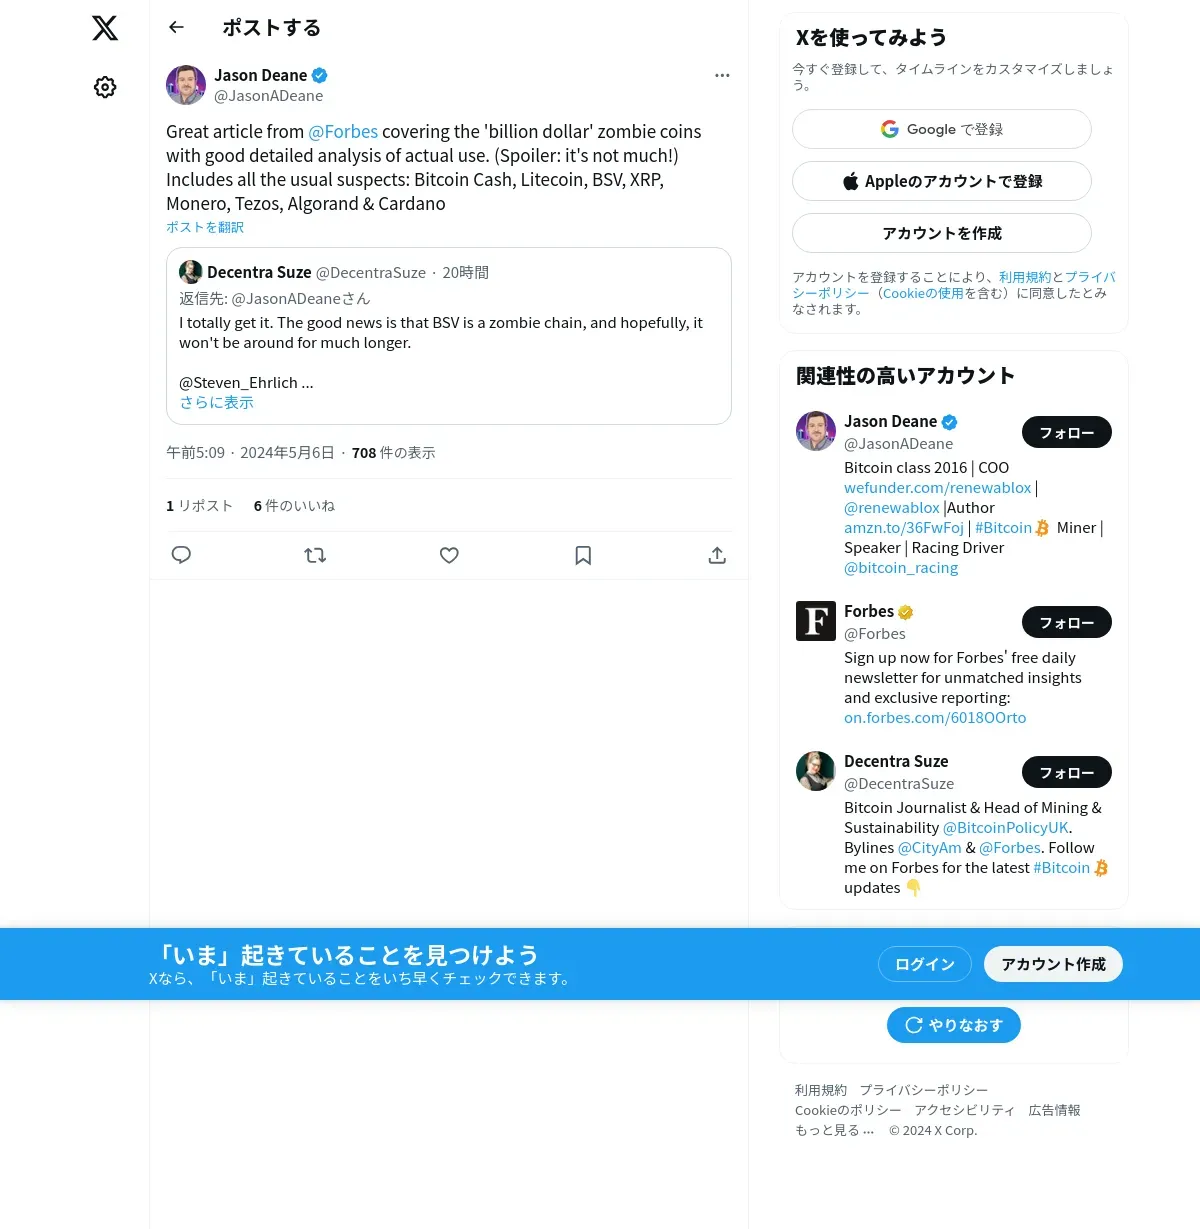Sign up with Google で登録 button
The width and height of the screenshot is (1200, 1229).
tap(942, 129)
